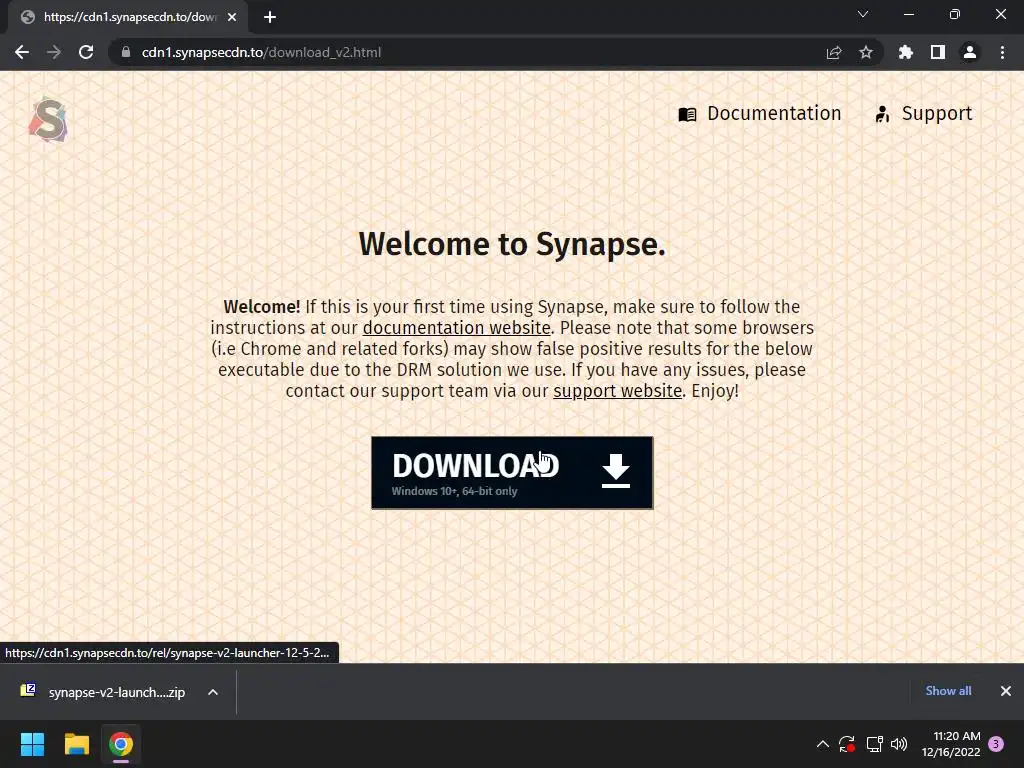The height and width of the screenshot is (768, 1024).
Task: Open the Support page from header
Action: click(923, 114)
